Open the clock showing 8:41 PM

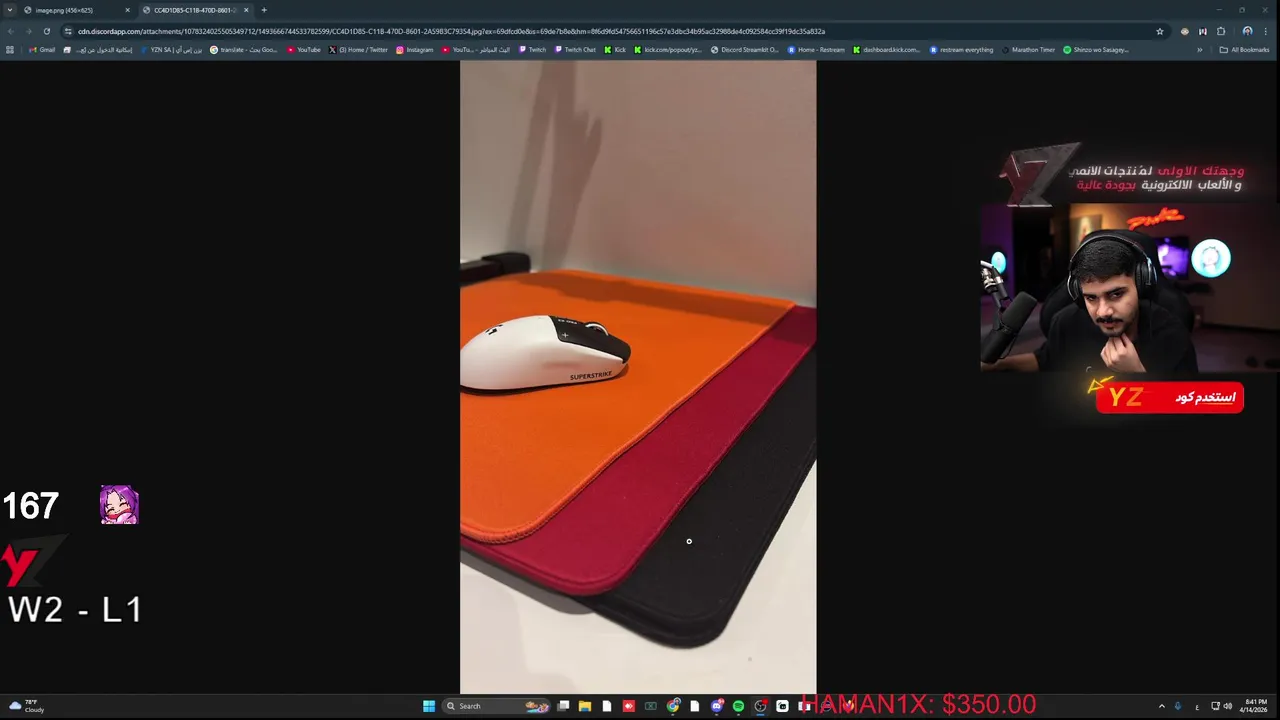pyautogui.click(x=1254, y=706)
